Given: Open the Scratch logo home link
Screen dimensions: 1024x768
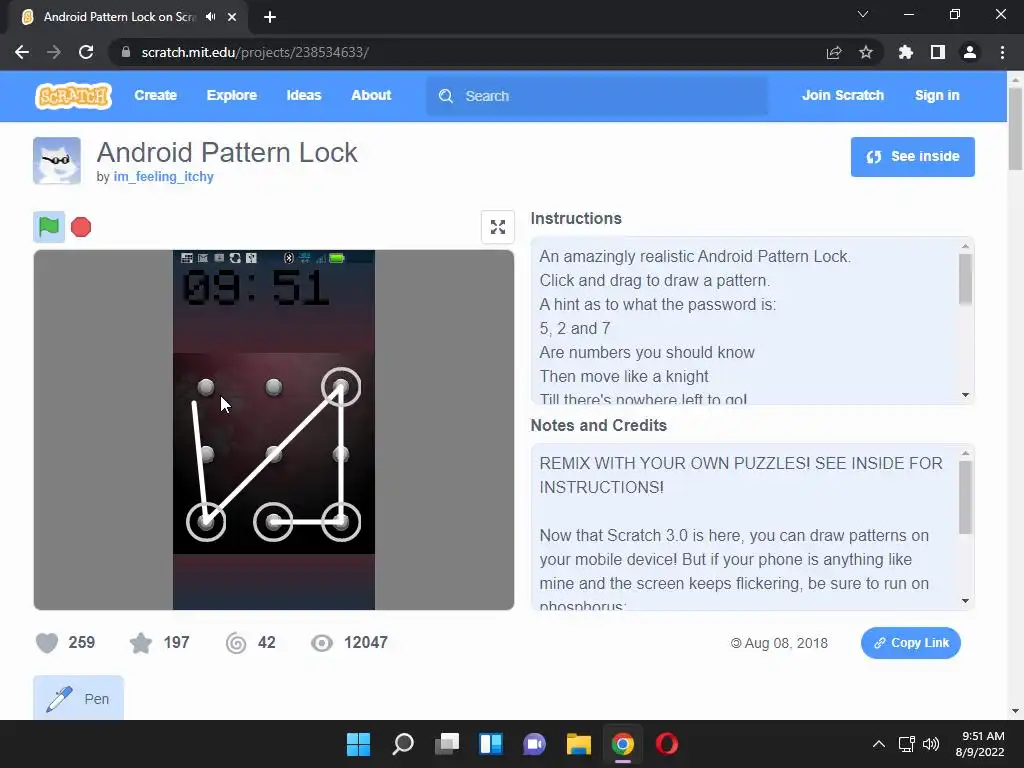Looking at the screenshot, I should [73, 96].
